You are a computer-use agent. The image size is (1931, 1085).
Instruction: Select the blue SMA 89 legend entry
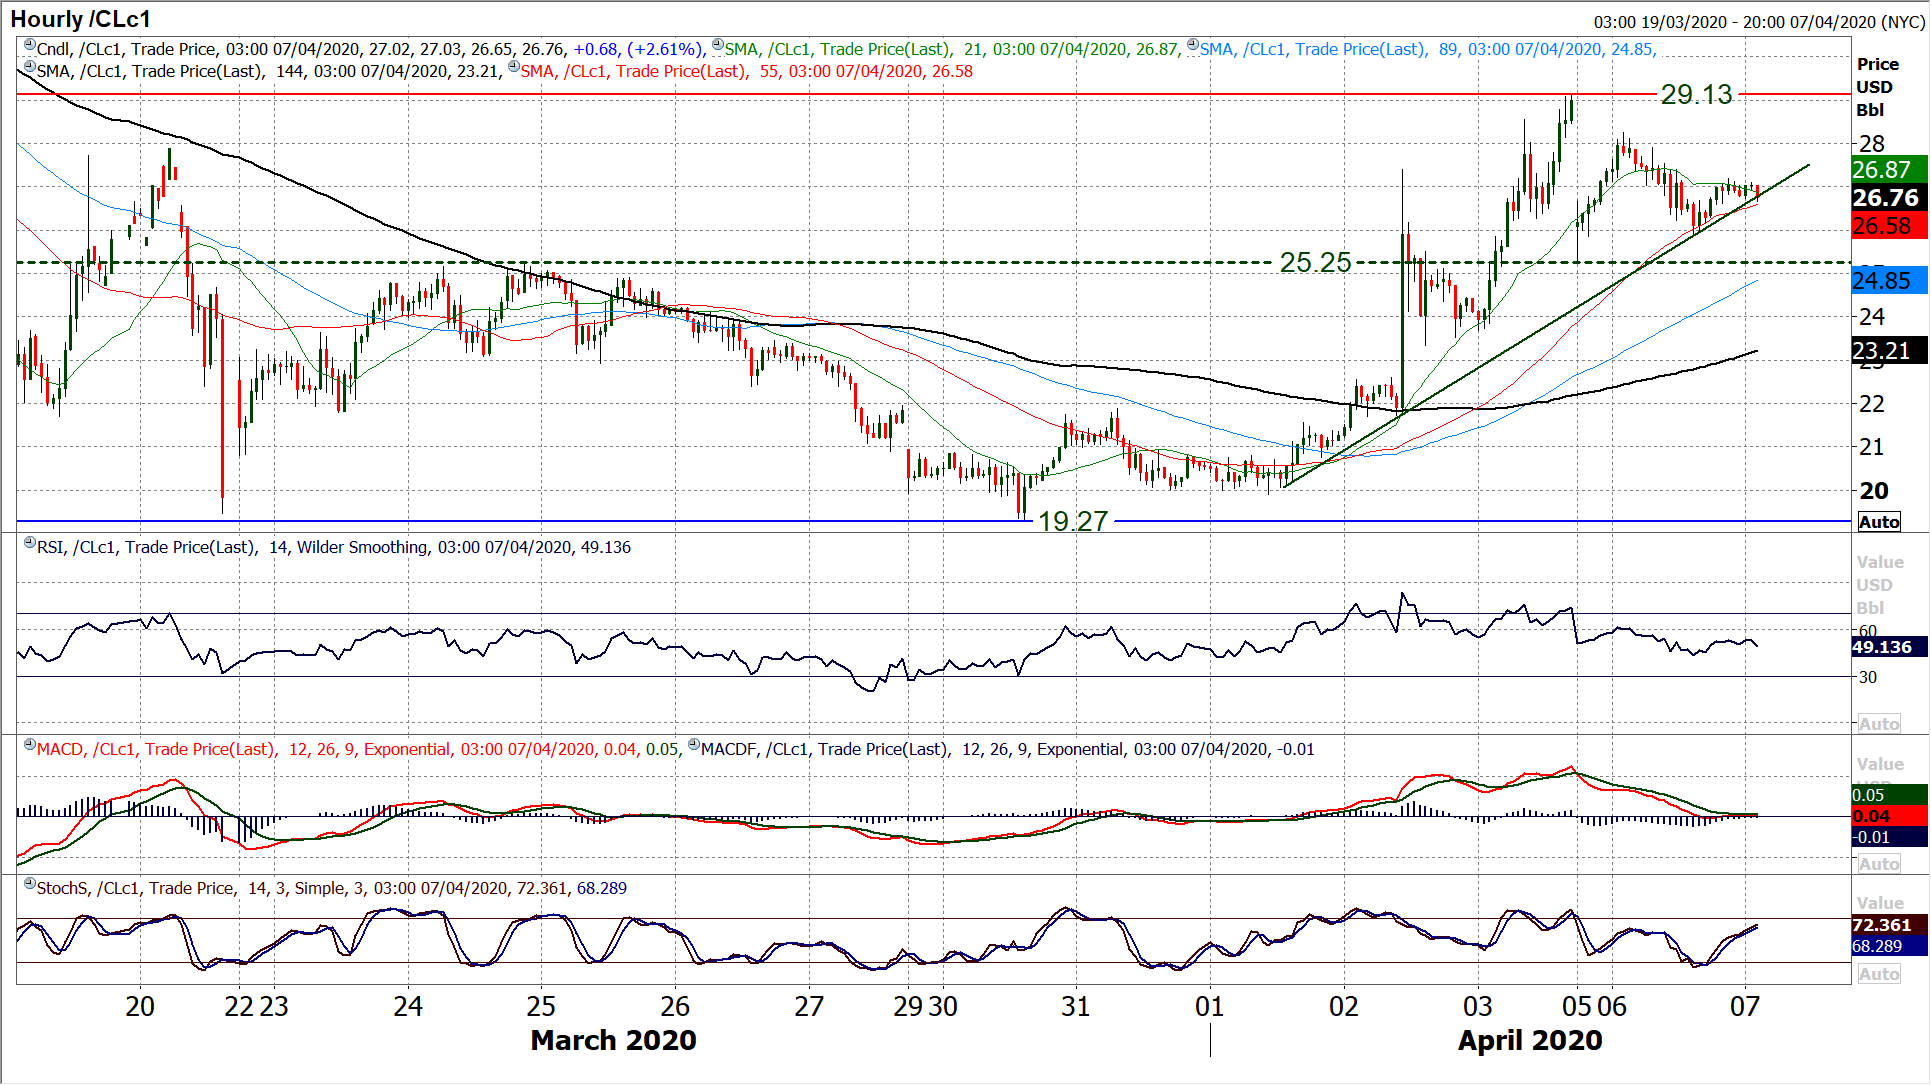1428,49
